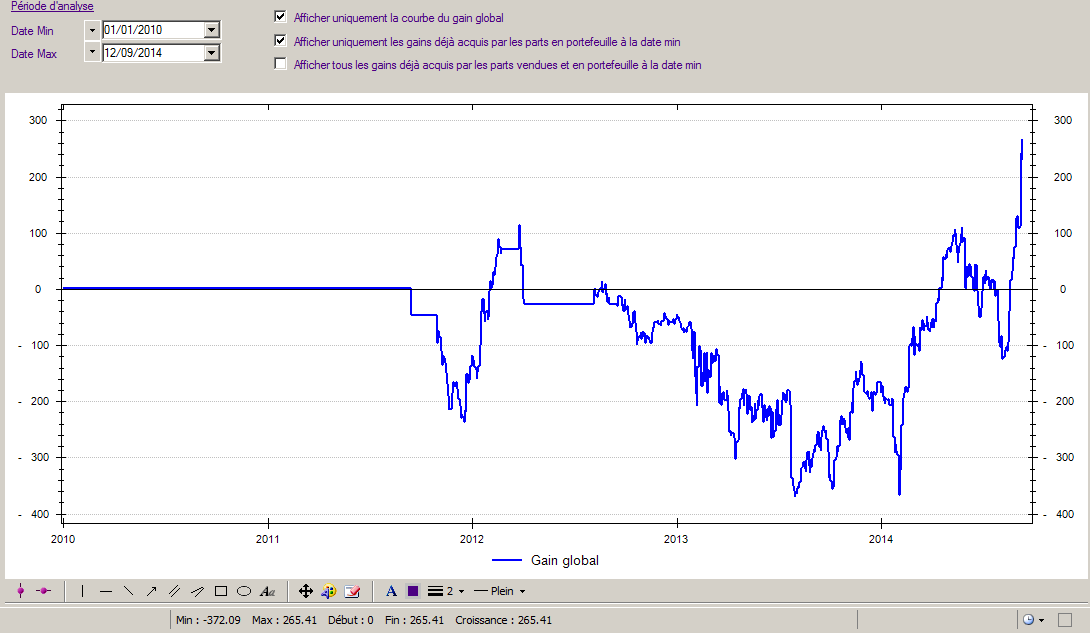1090x634 pixels.
Task: Click the 'Période d'analyse' link
Action: [x=52, y=6]
